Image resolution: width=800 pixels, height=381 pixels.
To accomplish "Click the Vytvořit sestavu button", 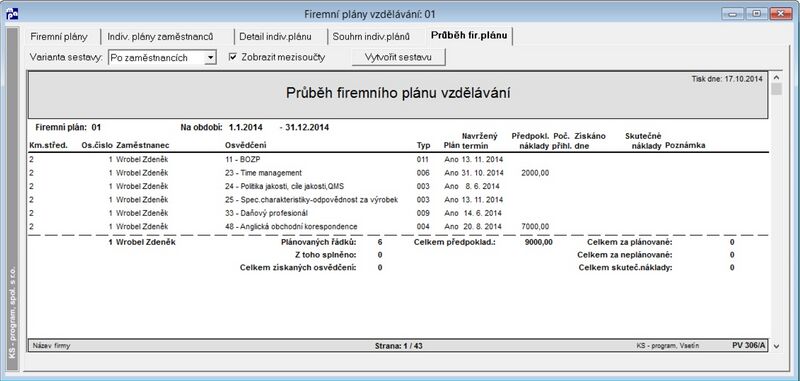I will (x=398, y=57).
